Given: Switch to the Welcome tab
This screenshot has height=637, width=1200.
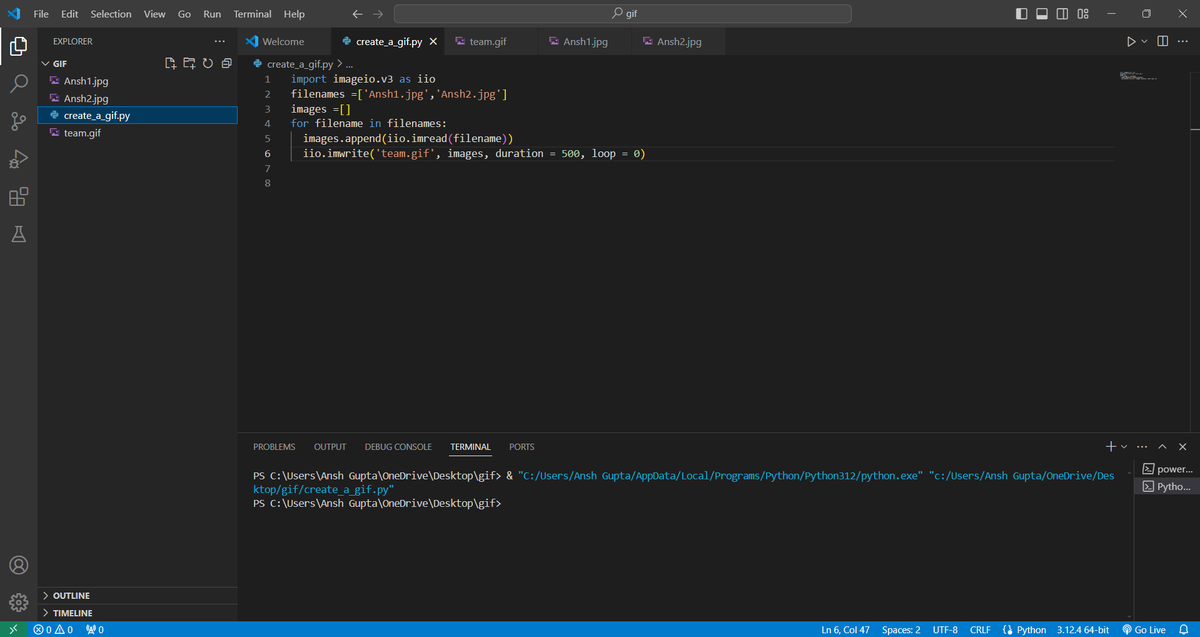Looking at the screenshot, I should 284,42.
